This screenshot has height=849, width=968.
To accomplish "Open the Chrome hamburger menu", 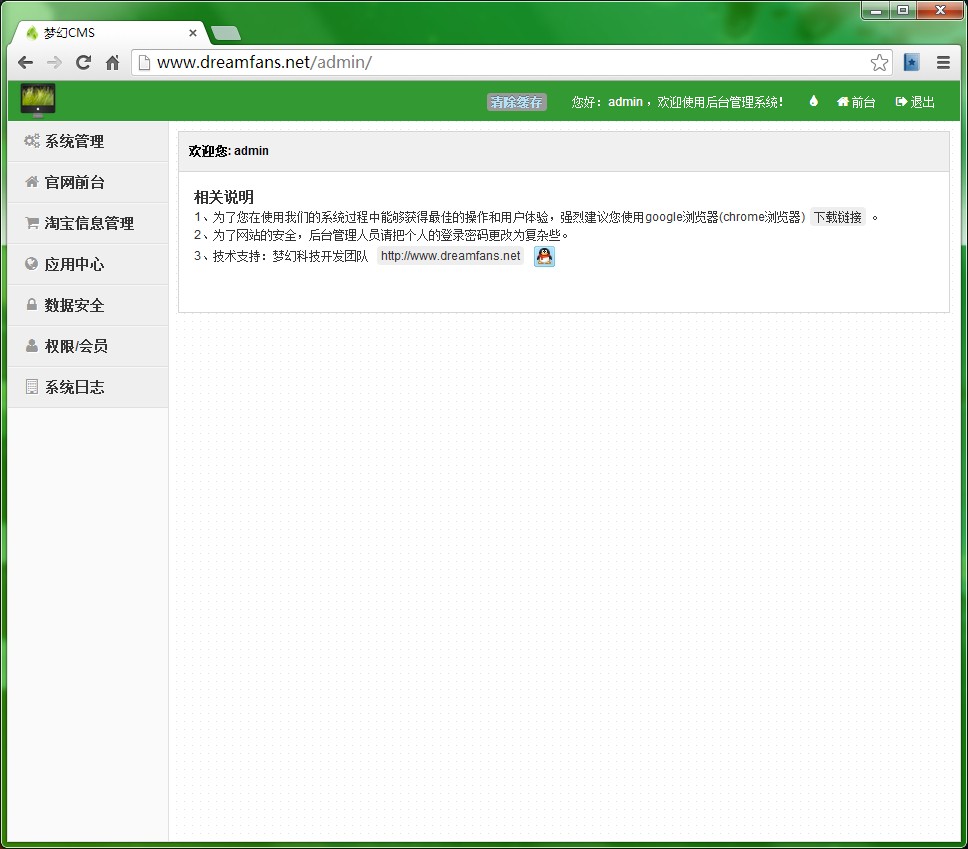I will pyautogui.click(x=943, y=62).
